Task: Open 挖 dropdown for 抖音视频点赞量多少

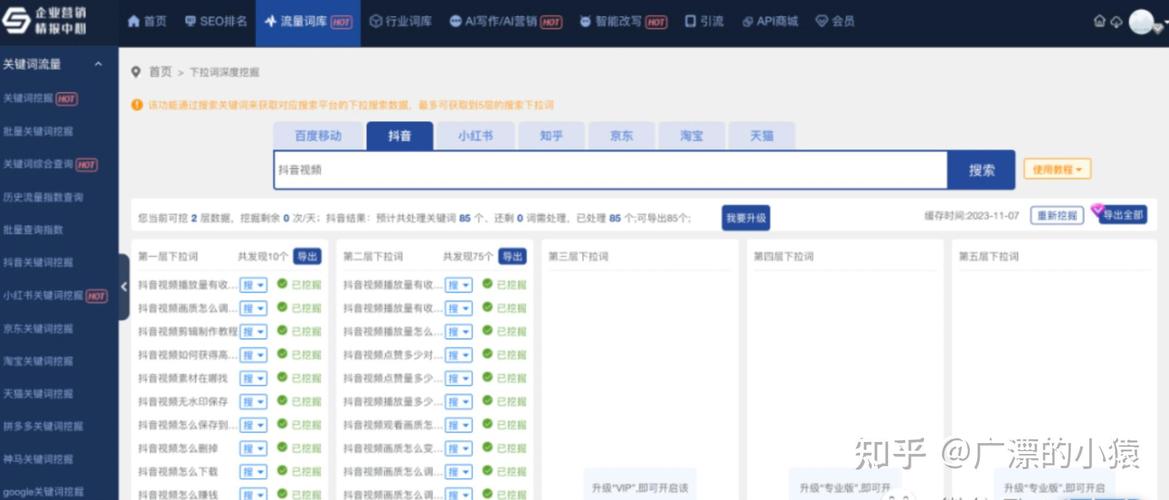Action: 459,379
